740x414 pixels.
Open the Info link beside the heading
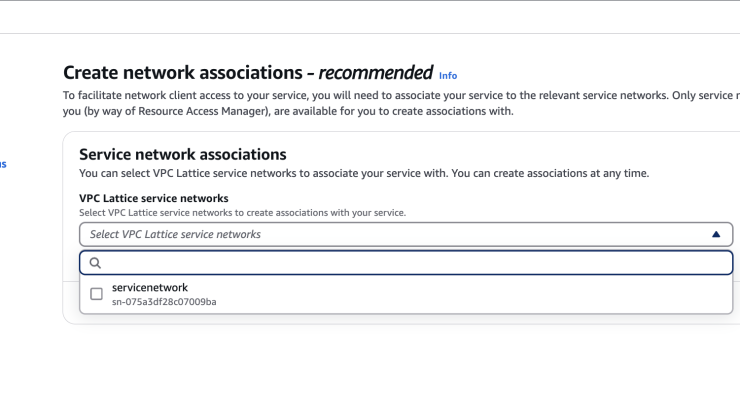[x=448, y=76]
